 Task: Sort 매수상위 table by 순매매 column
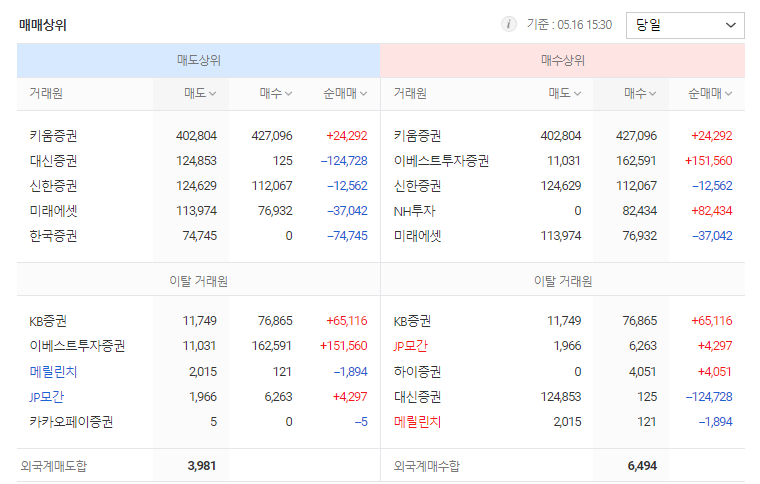pos(710,93)
